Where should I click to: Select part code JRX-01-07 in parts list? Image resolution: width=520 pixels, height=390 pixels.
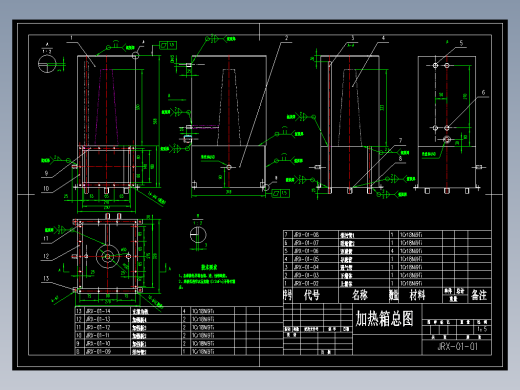(306, 243)
